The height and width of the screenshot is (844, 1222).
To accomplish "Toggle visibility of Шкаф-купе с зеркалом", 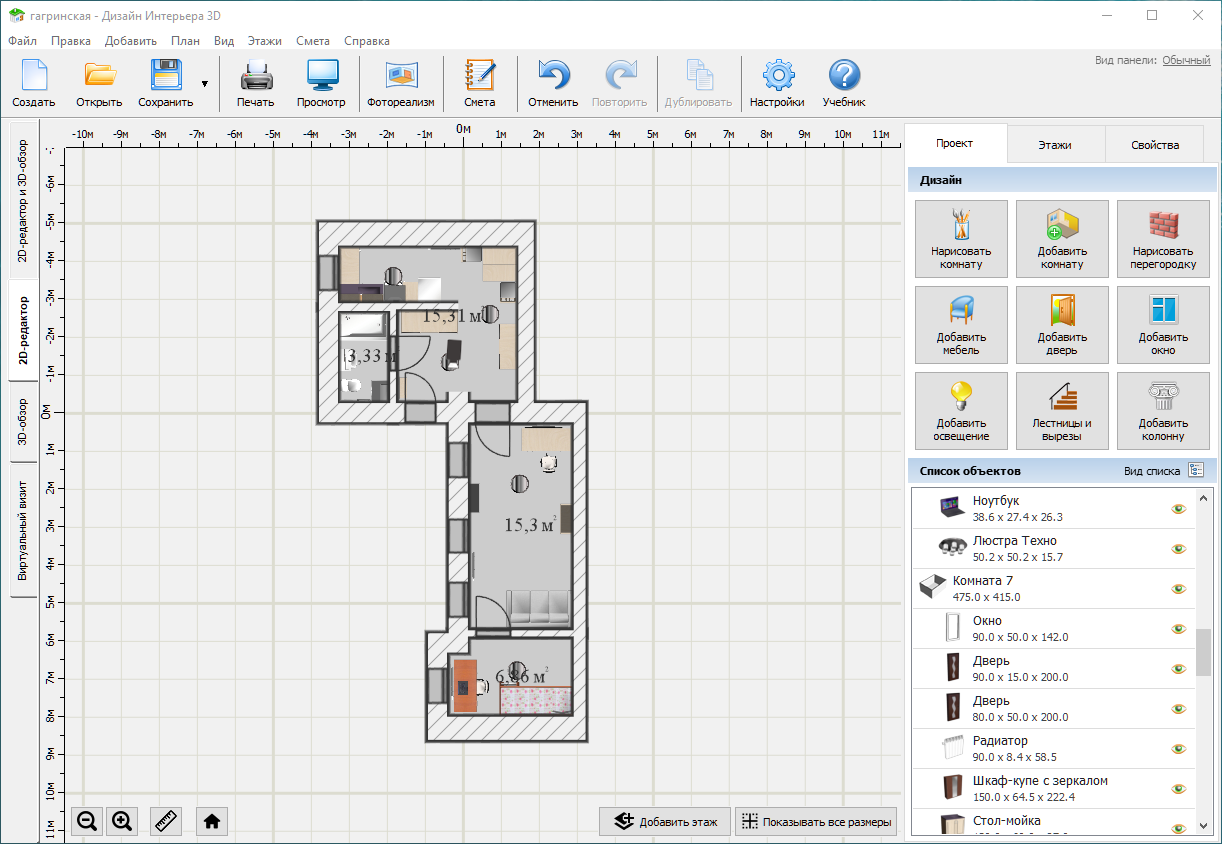I will point(1178,789).
